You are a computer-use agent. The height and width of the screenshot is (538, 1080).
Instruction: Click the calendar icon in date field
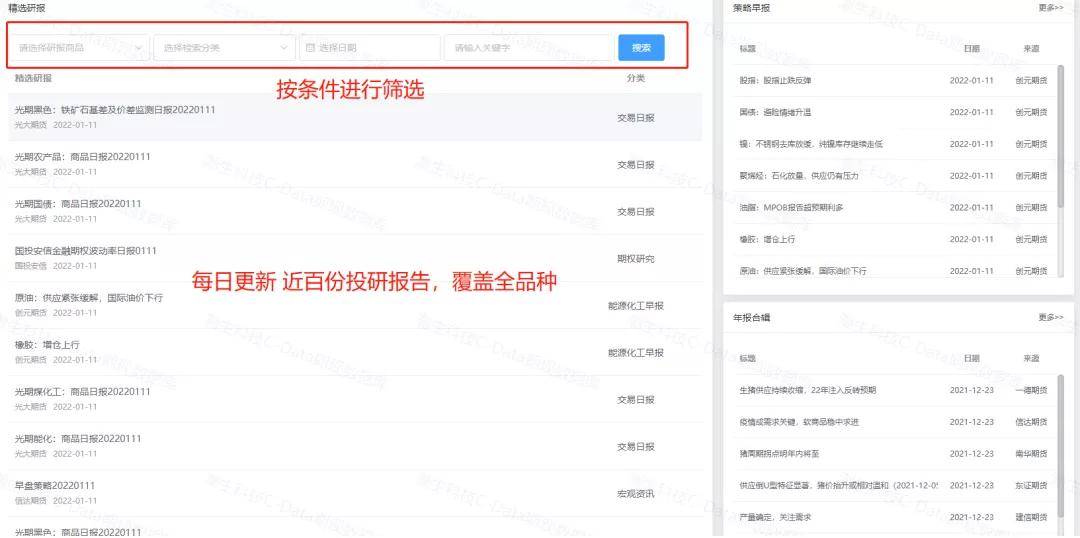click(310, 48)
